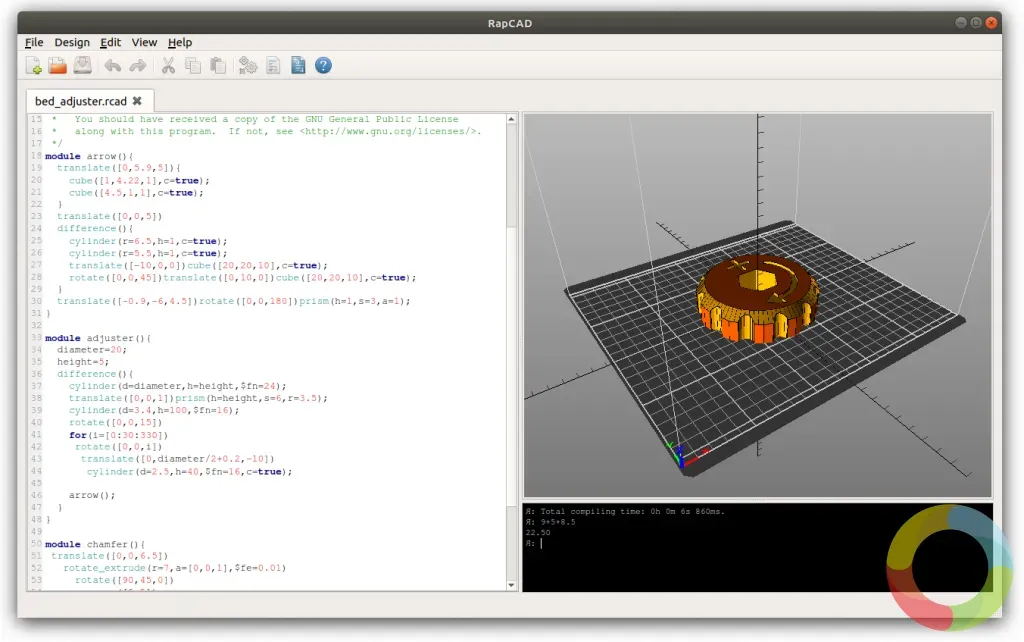The width and height of the screenshot is (1024, 642).
Task: Redo the last undone edit
Action: pos(138,65)
